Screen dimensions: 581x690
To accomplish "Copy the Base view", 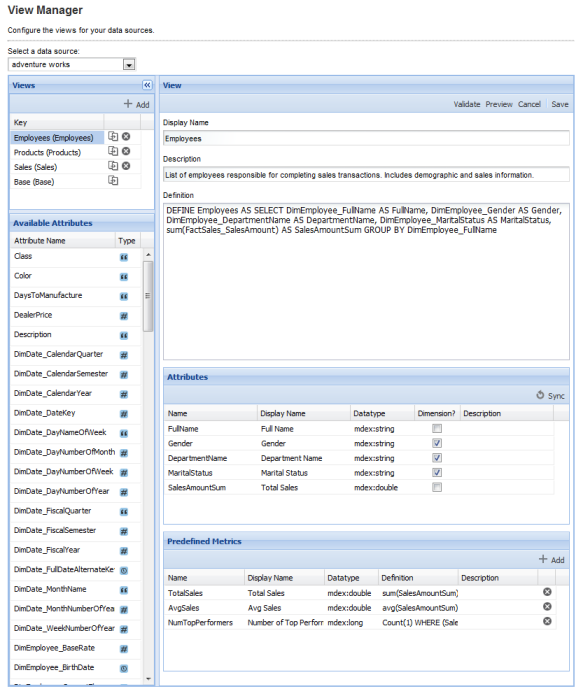I will [113, 180].
